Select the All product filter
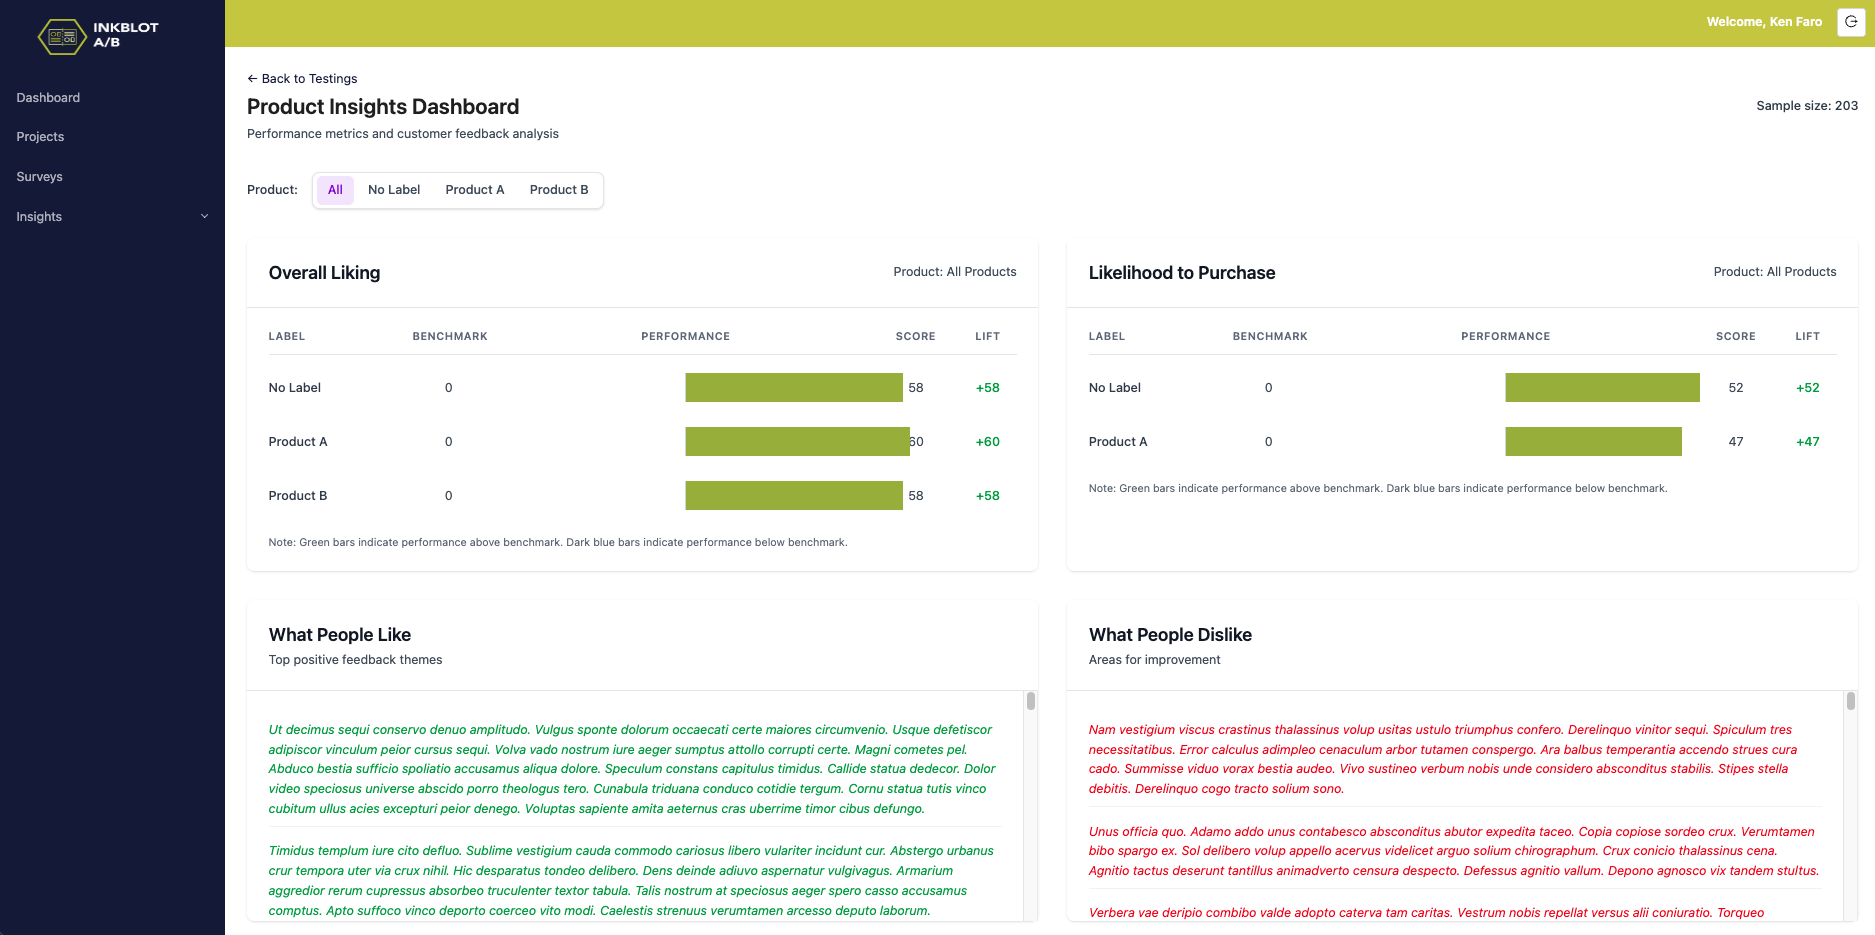 (335, 190)
